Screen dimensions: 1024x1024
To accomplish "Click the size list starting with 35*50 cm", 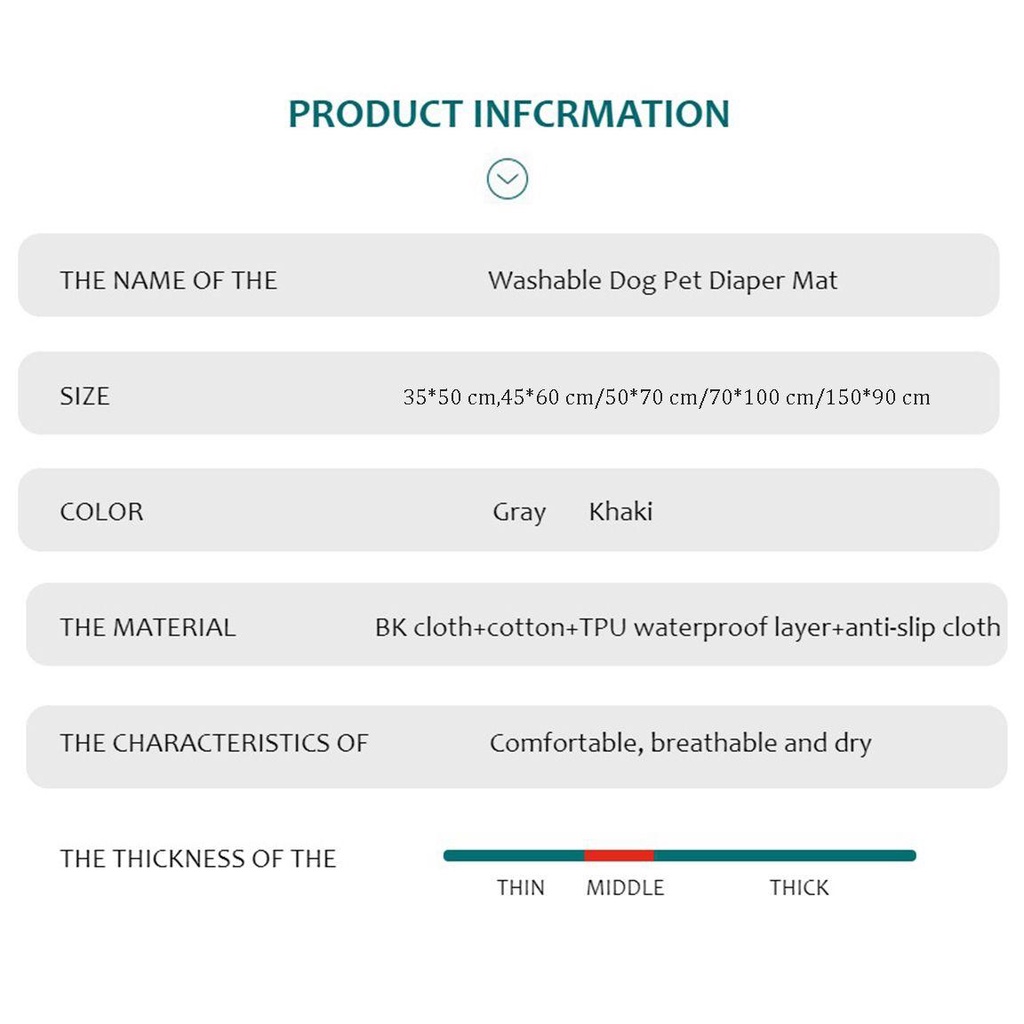I will coord(666,397).
